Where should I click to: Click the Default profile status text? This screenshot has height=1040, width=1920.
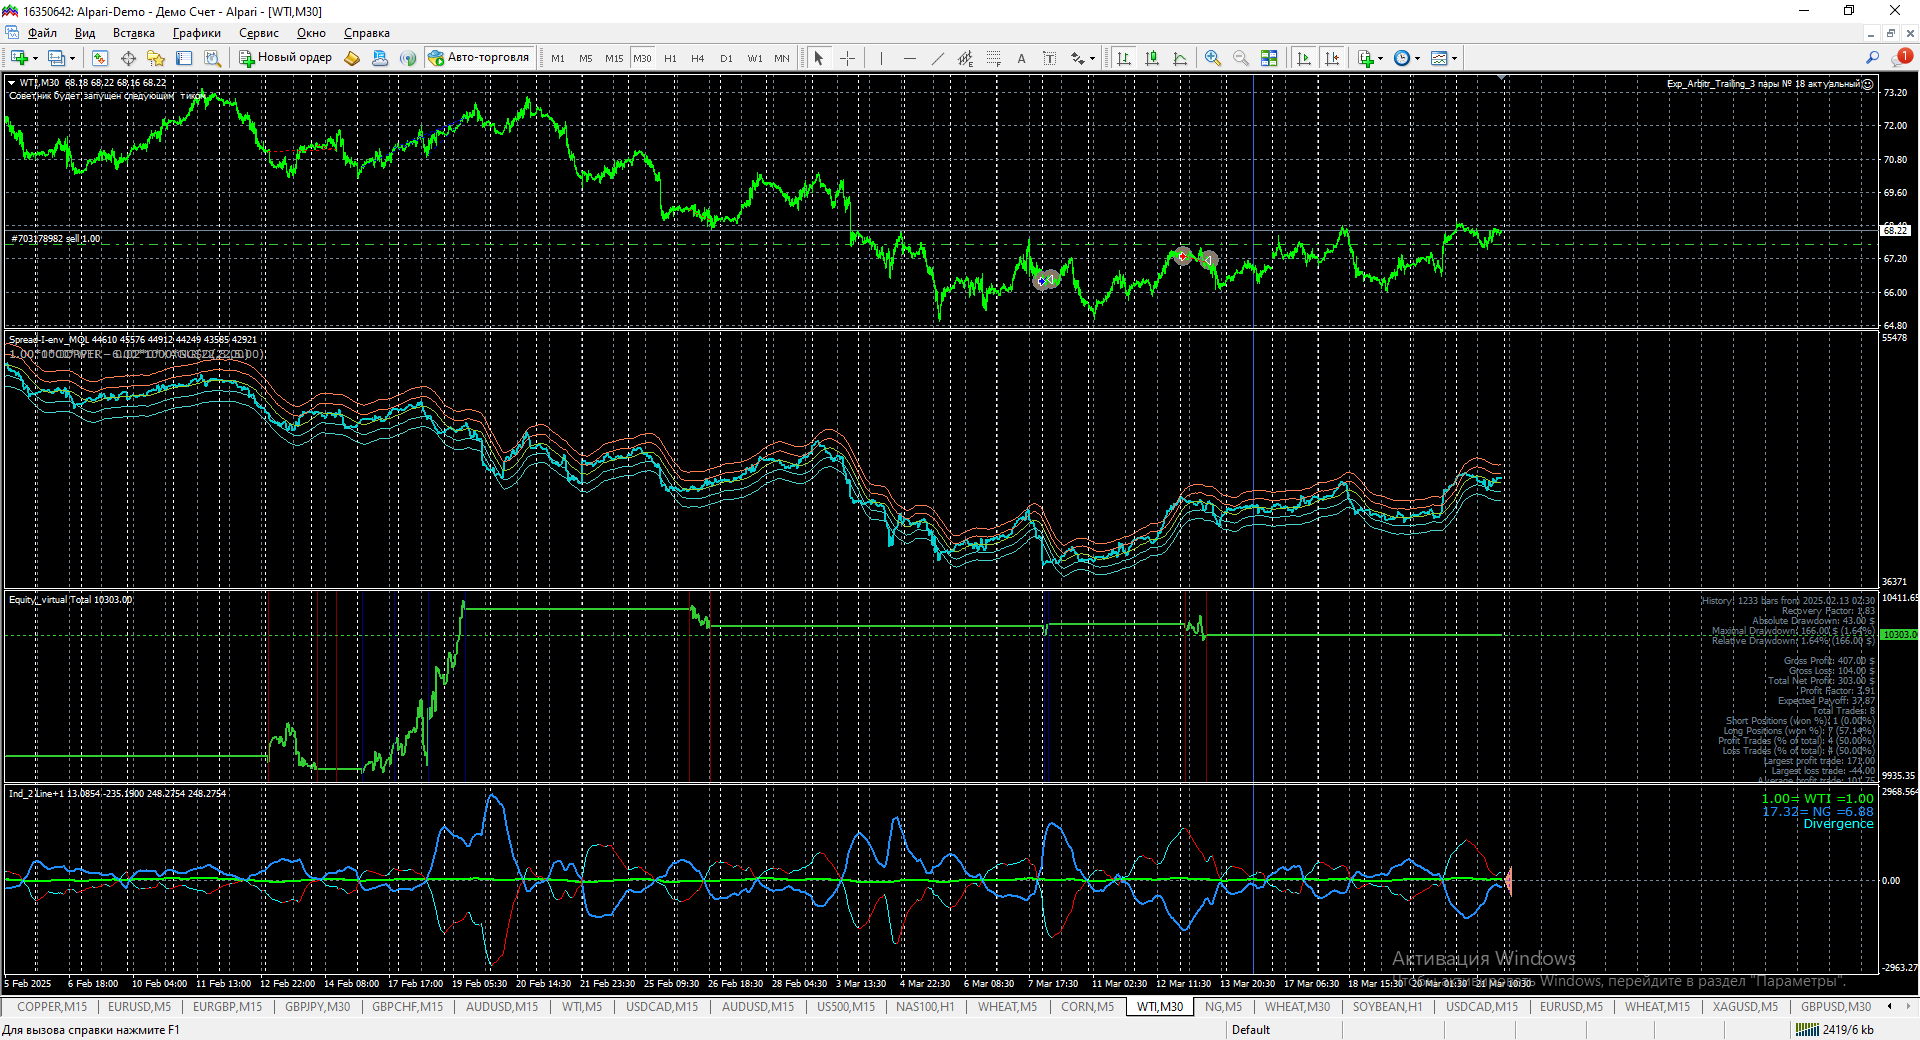pyautogui.click(x=1250, y=1030)
